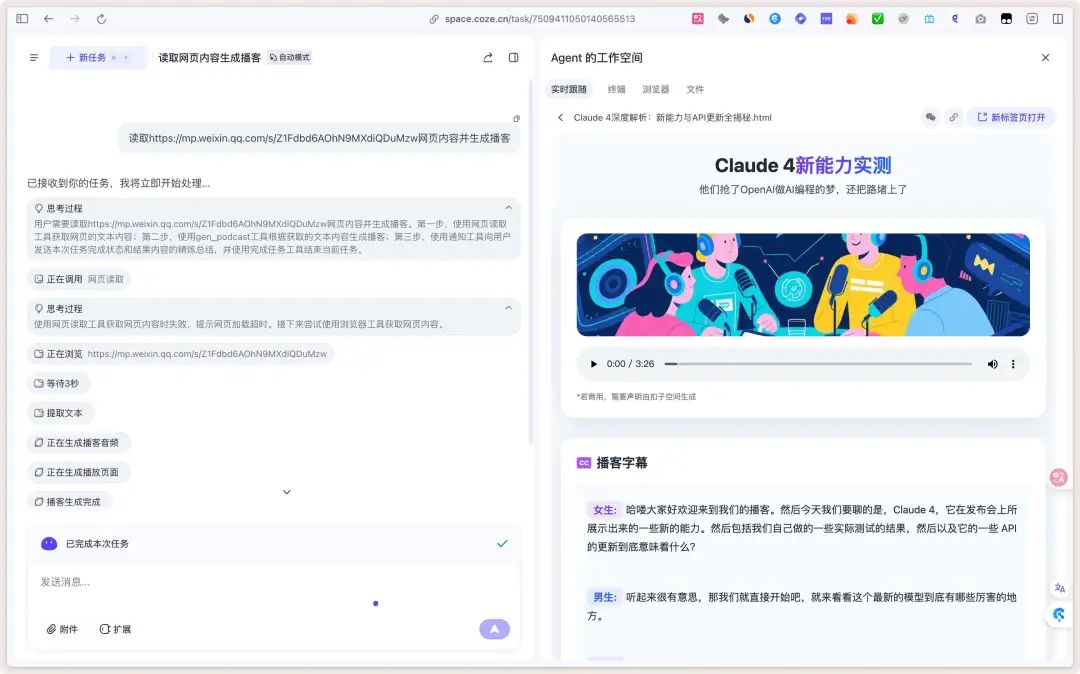Open the sidebar via the hamburger icon
The height and width of the screenshot is (674, 1080).
click(x=33, y=57)
